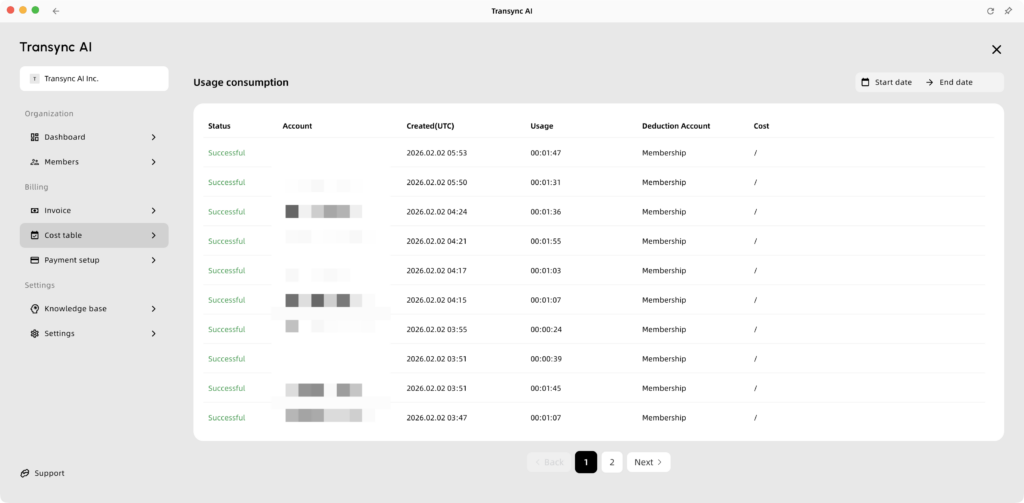1024x503 pixels.
Task: Click the Next pagination button
Action: click(x=648, y=462)
